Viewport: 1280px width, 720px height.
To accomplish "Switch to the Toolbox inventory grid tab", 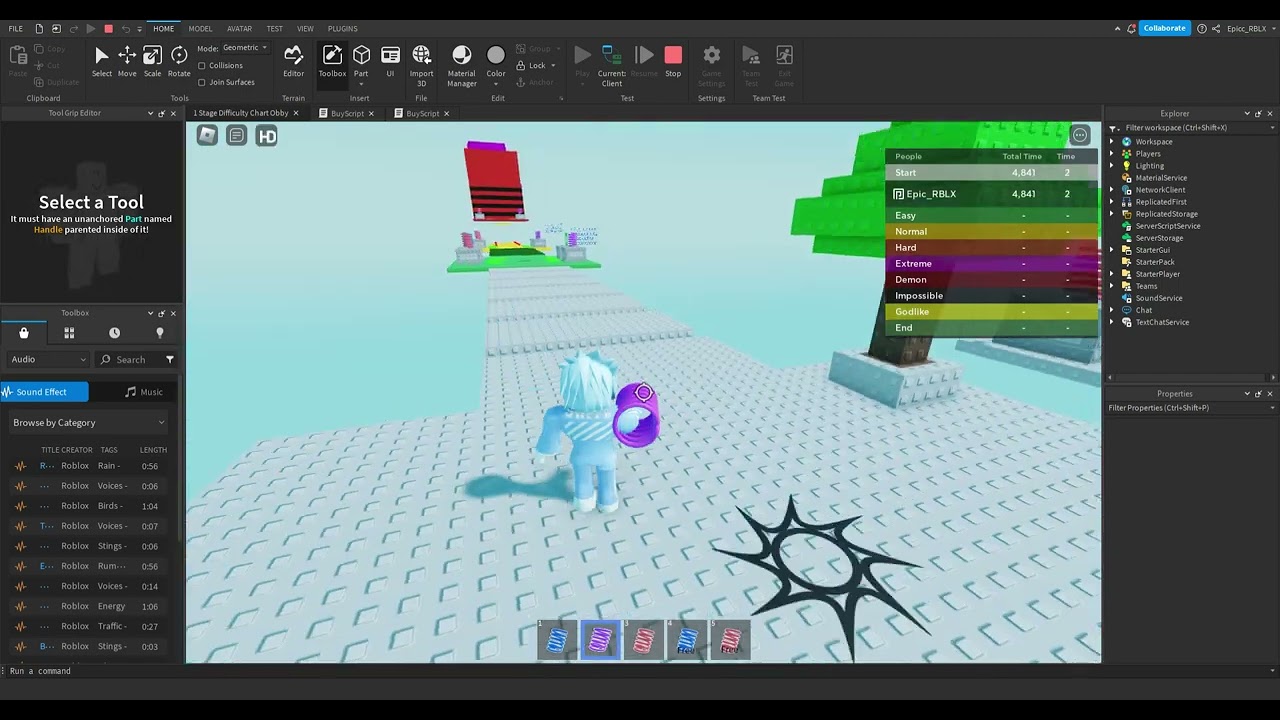I will pos(69,333).
